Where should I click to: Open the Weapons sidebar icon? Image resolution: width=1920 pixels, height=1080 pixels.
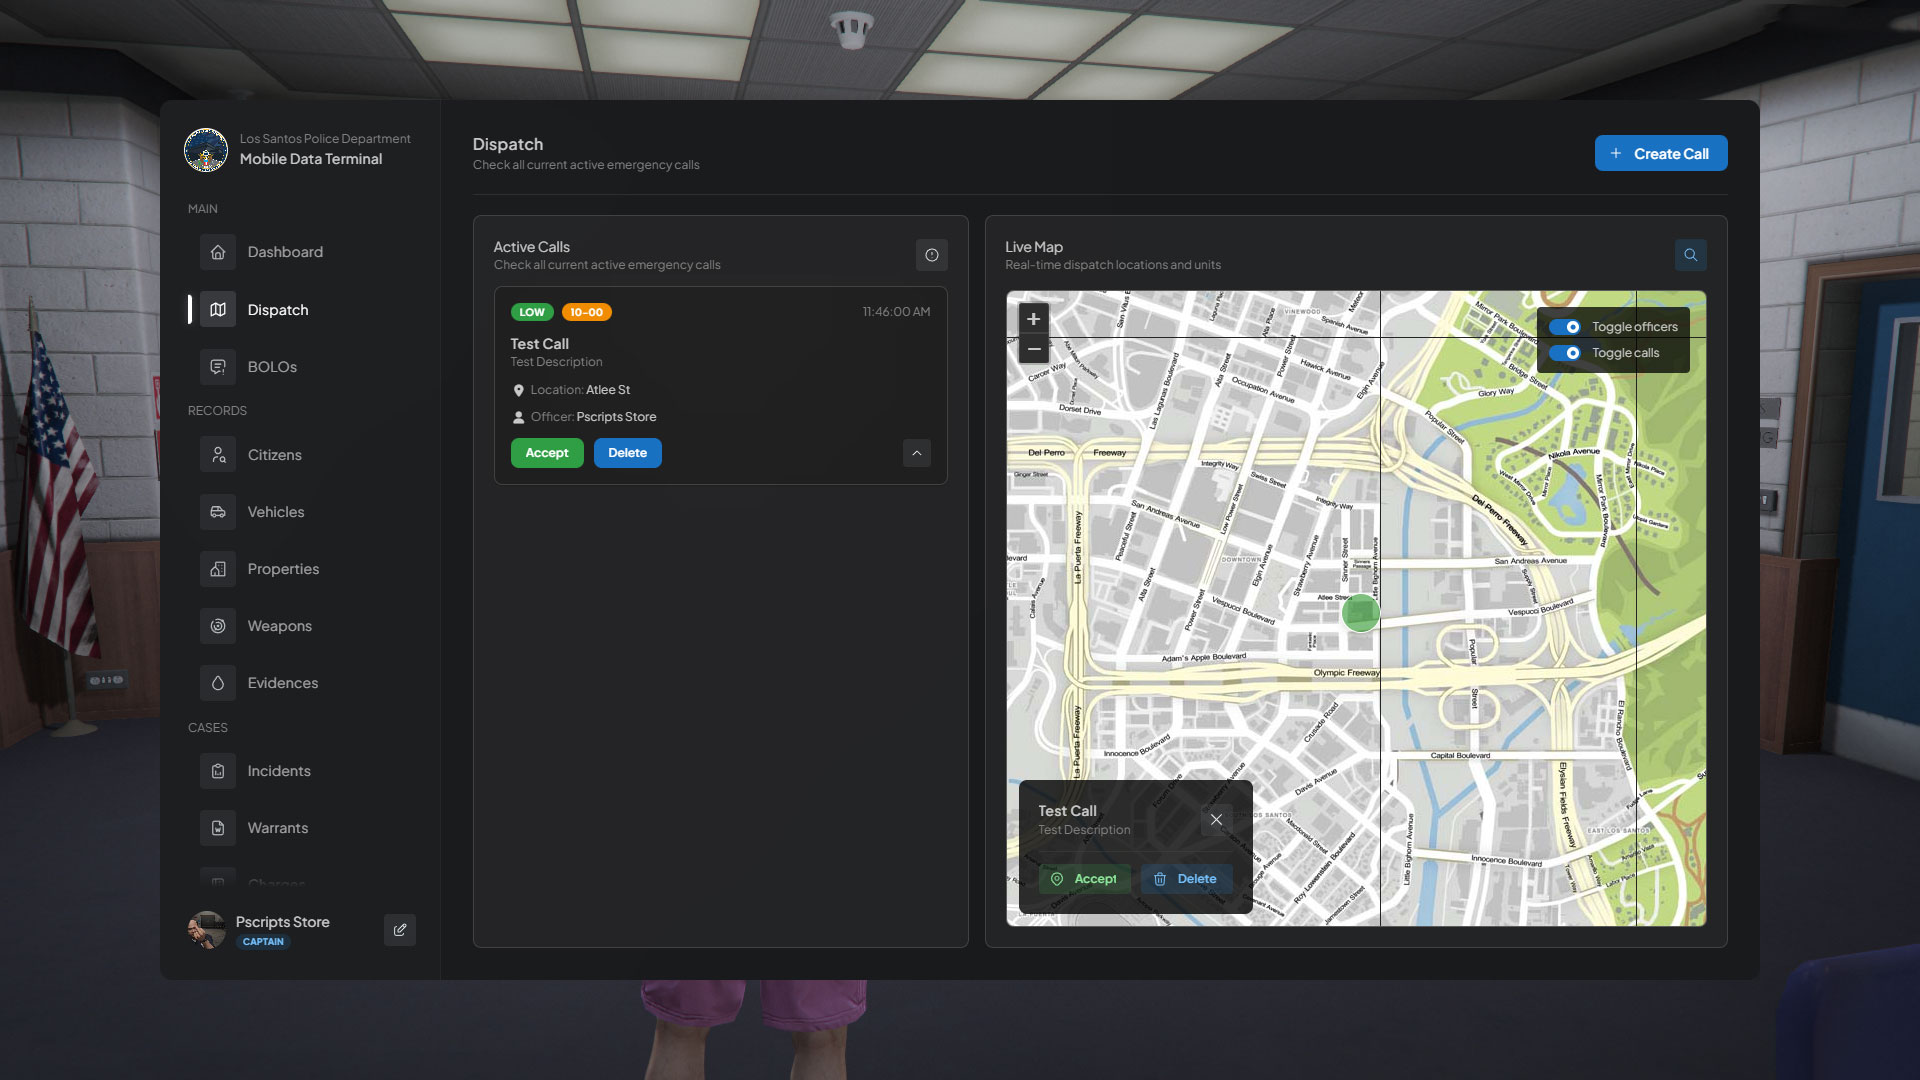click(x=218, y=626)
